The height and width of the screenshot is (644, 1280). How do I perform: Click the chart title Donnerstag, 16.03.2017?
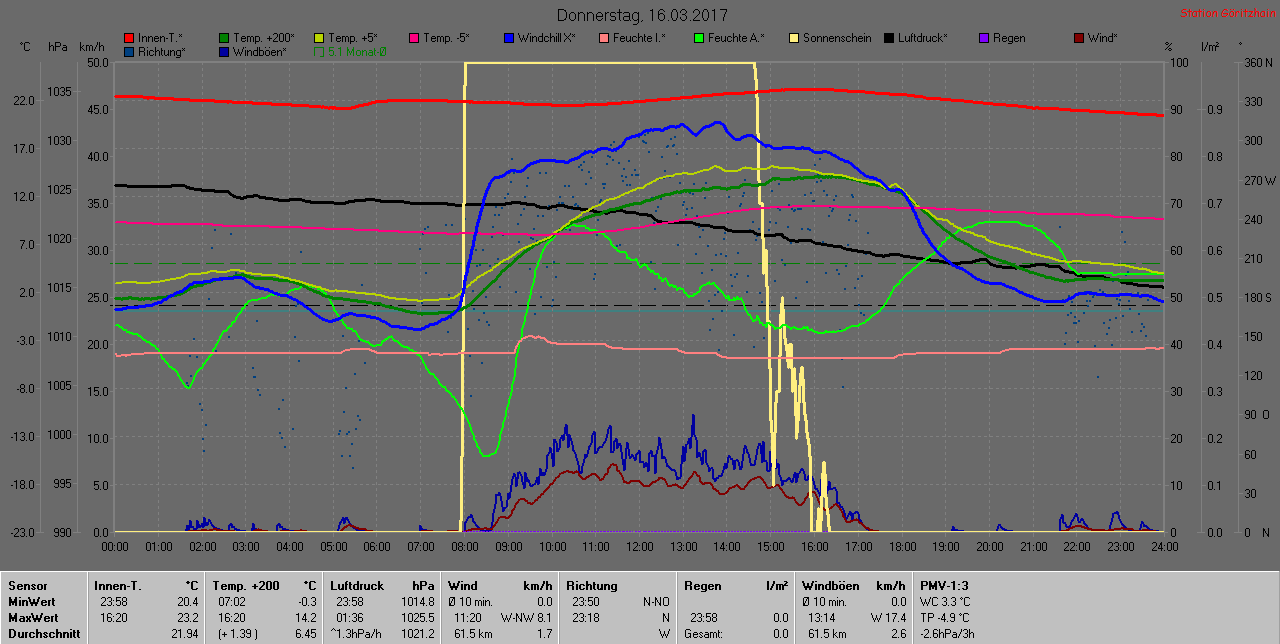(642, 15)
